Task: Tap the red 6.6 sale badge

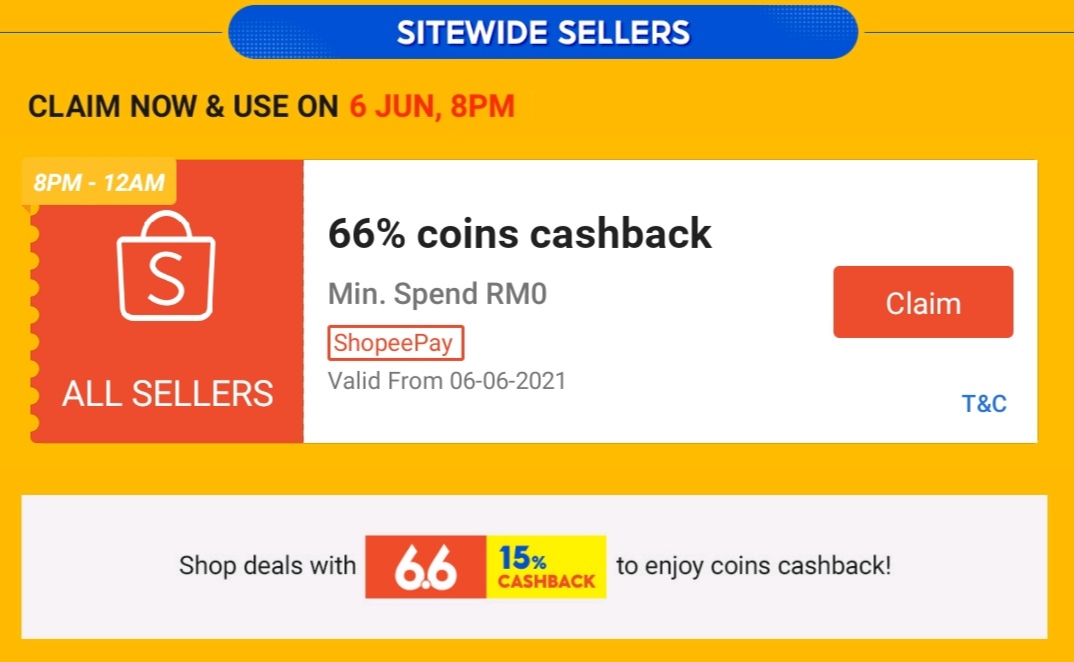Action: (x=426, y=567)
